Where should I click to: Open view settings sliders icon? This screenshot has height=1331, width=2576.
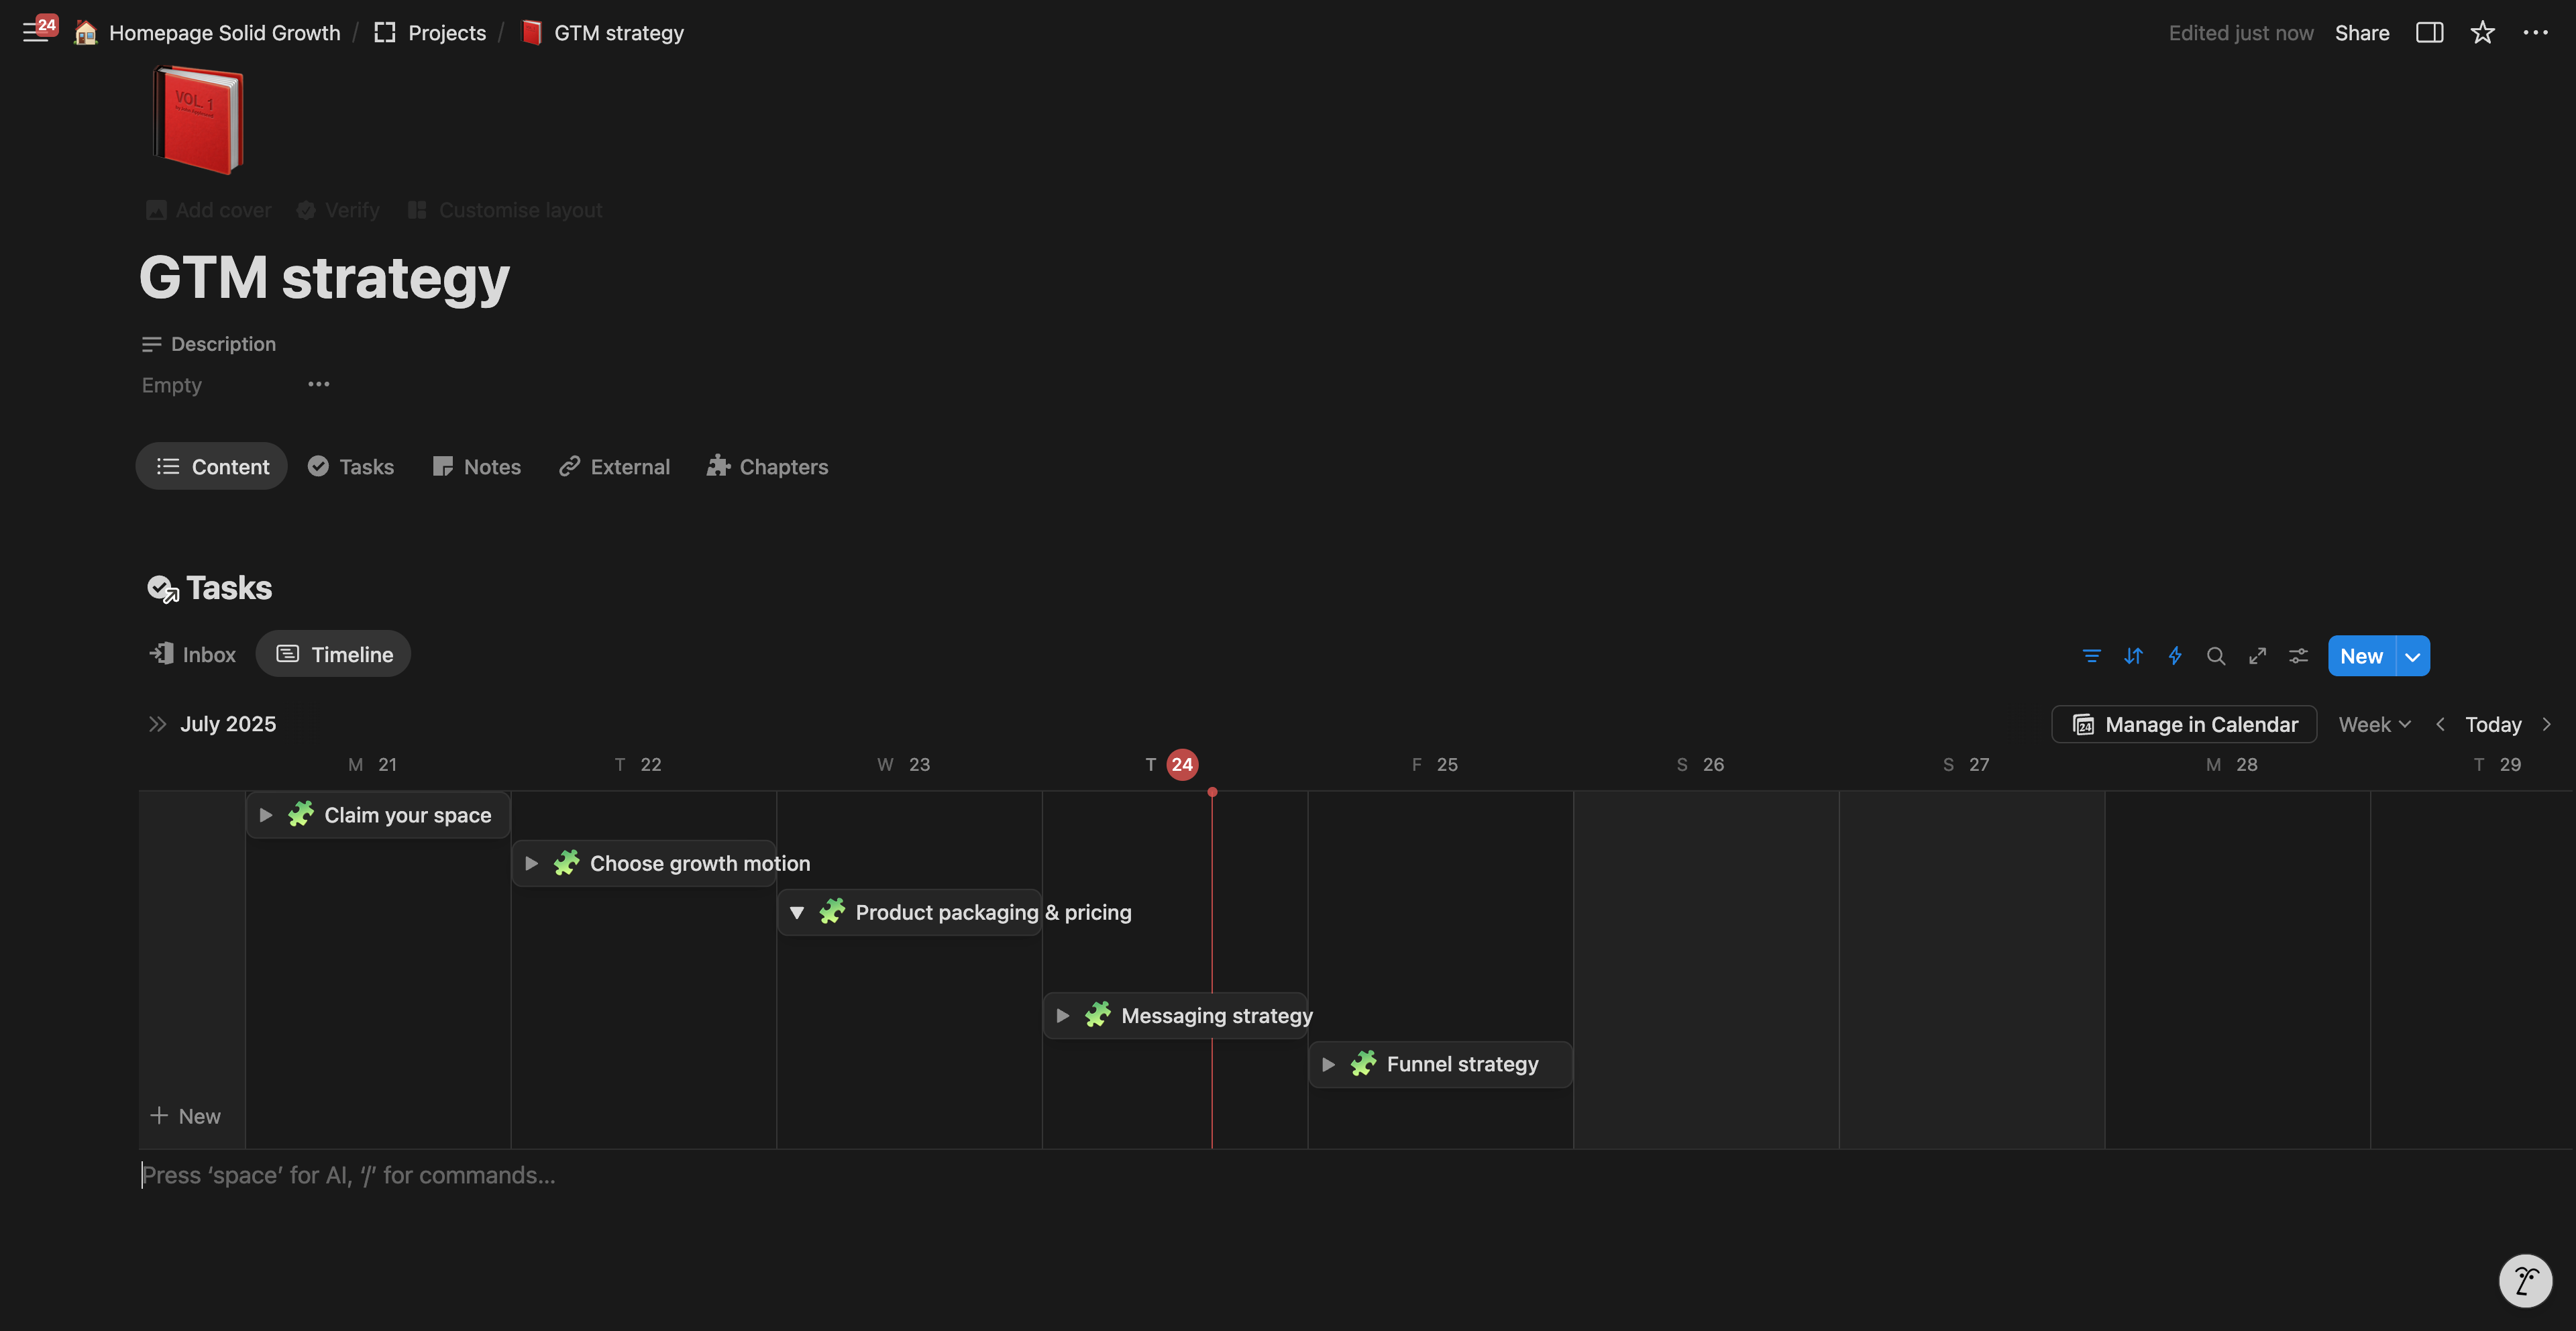(x=2299, y=656)
